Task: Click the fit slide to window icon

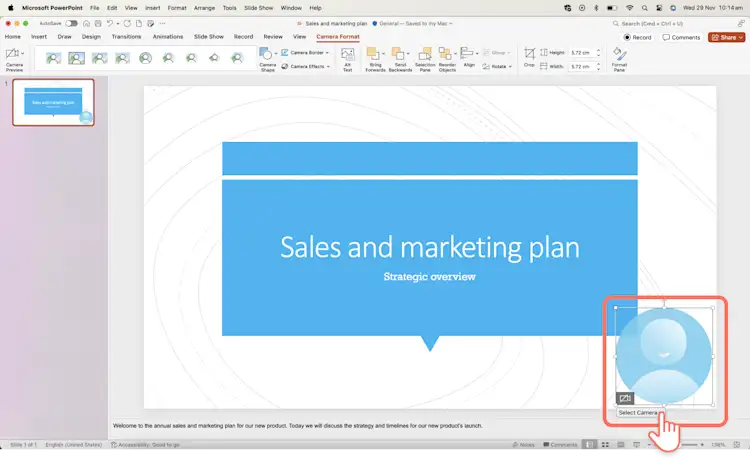Action: 737,445
